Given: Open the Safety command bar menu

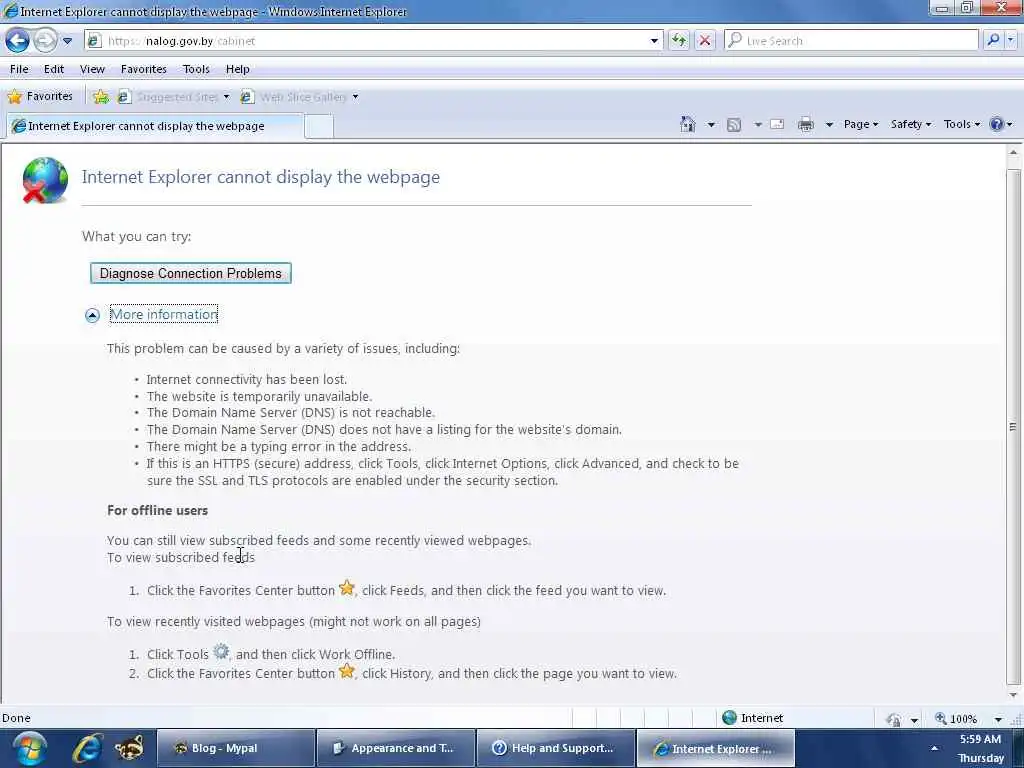Looking at the screenshot, I should (910, 124).
